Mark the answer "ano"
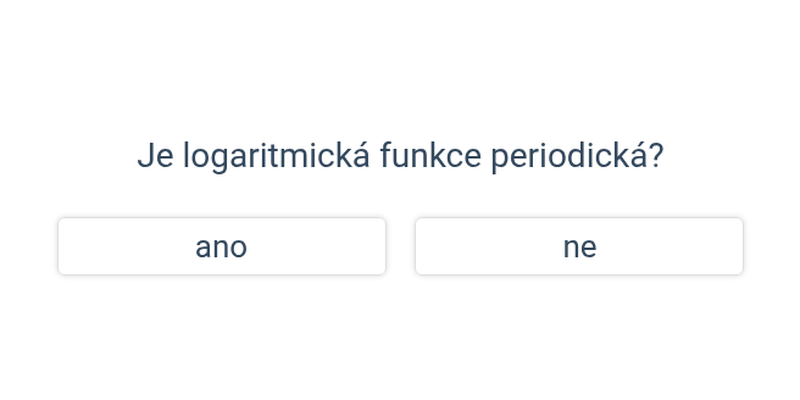Screen dimensions: 800x400 (x=222, y=246)
